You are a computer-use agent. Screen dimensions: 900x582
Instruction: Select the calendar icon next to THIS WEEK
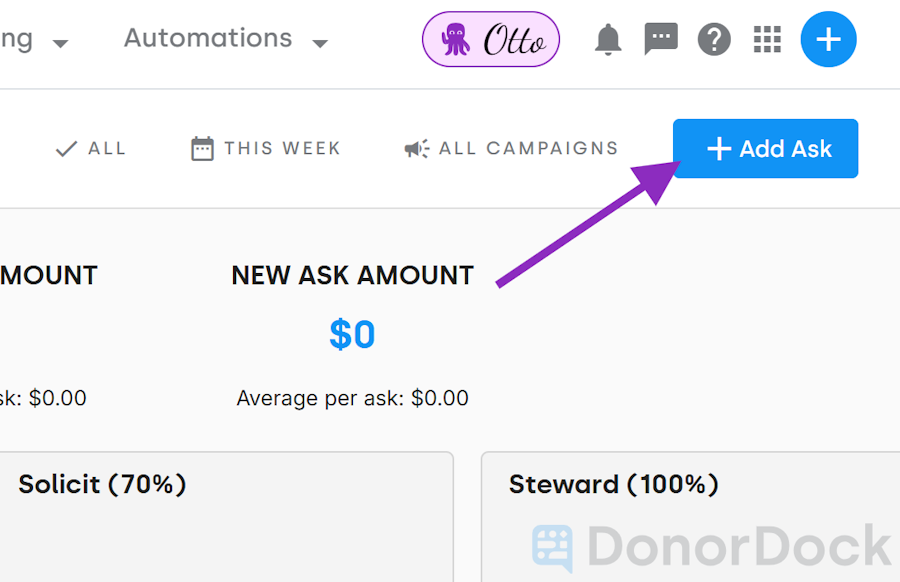[x=202, y=147]
